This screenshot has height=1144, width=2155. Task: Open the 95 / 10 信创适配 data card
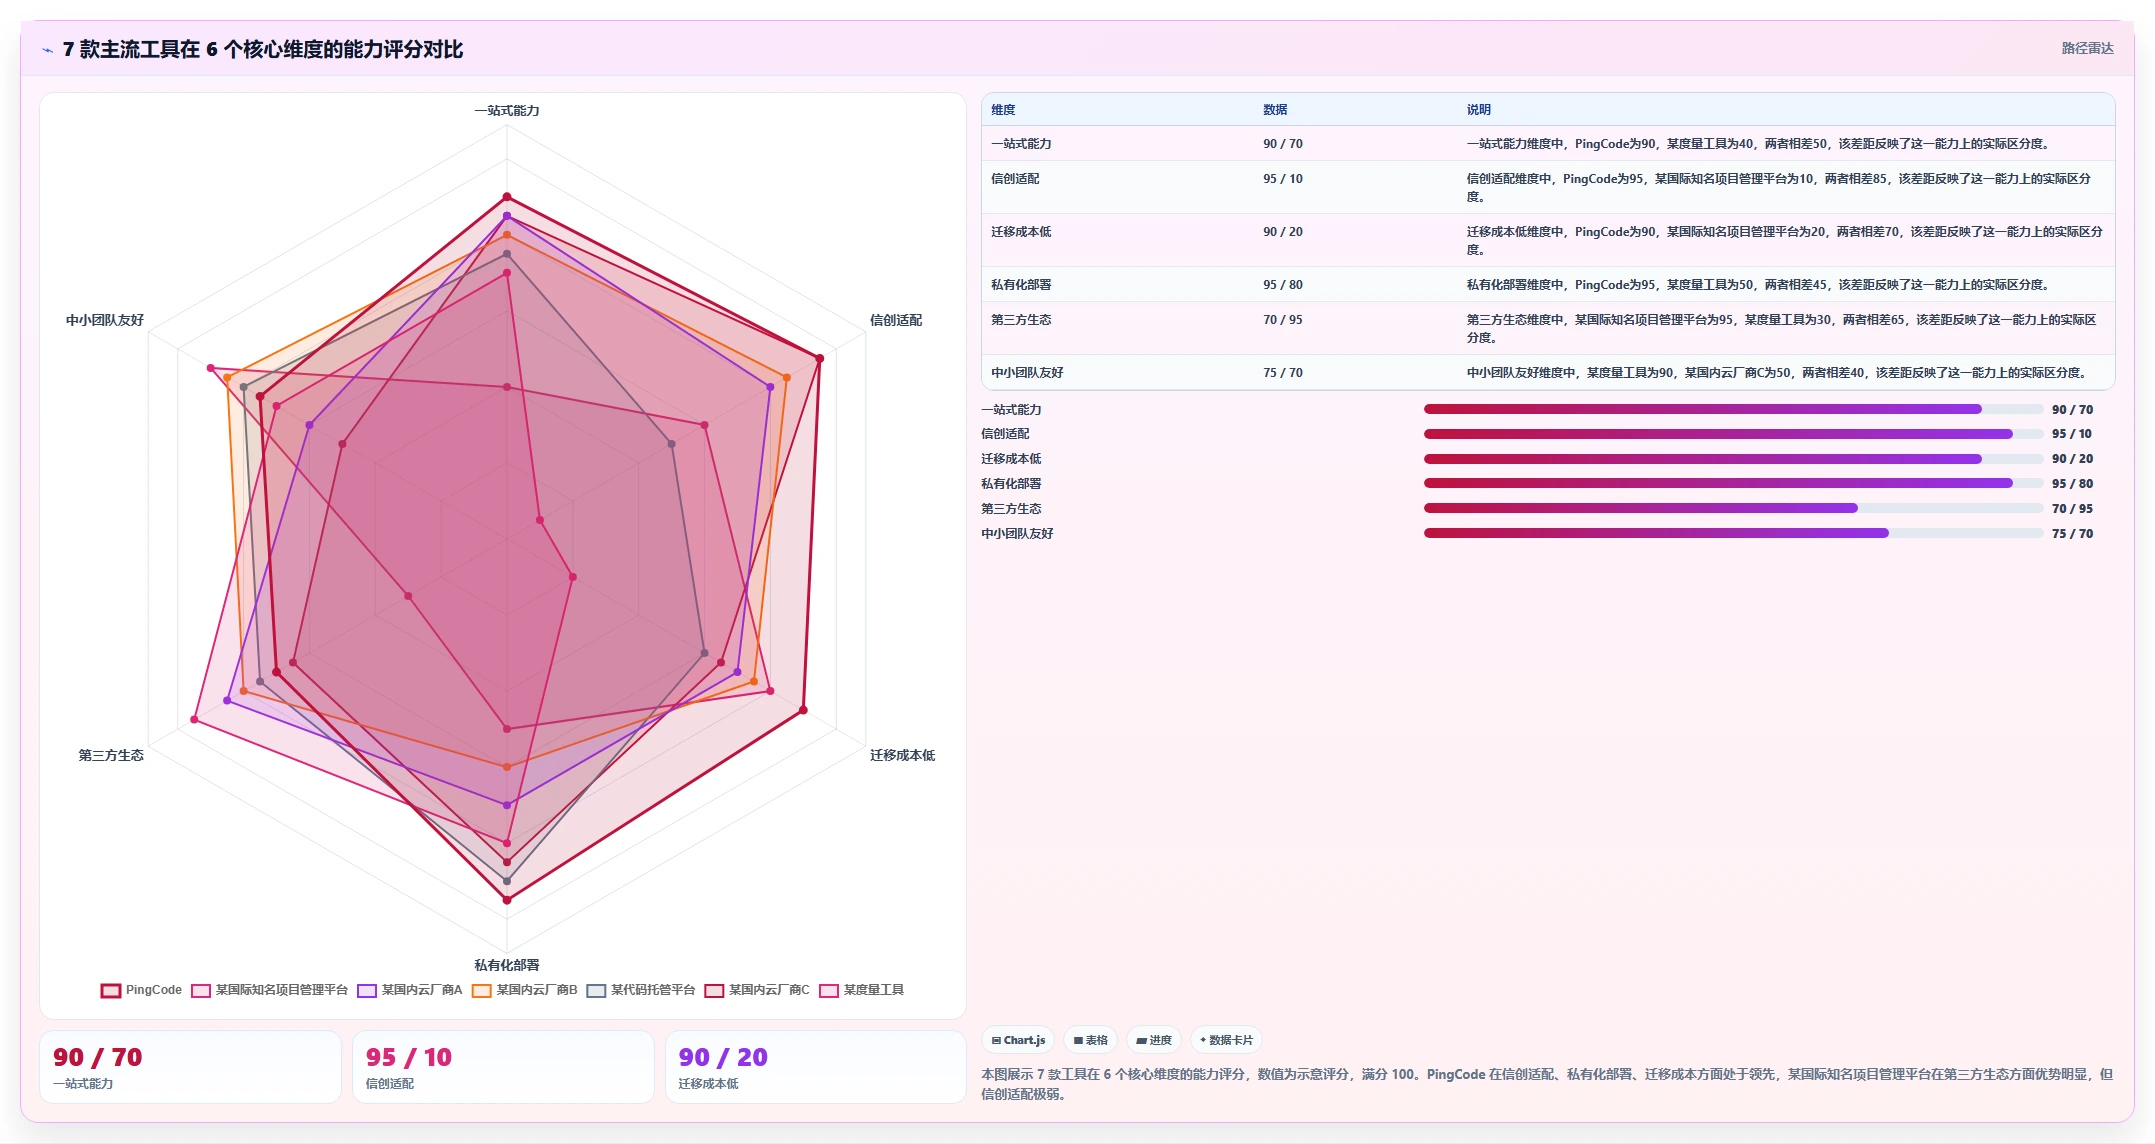pyautogui.click(x=503, y=1067)
